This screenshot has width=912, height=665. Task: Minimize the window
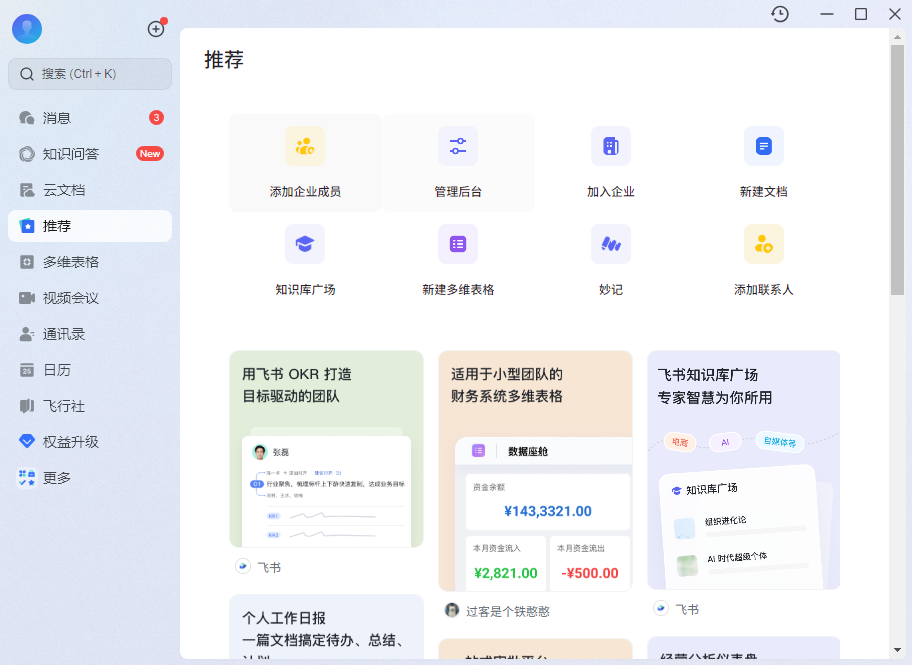pos(826,14)
